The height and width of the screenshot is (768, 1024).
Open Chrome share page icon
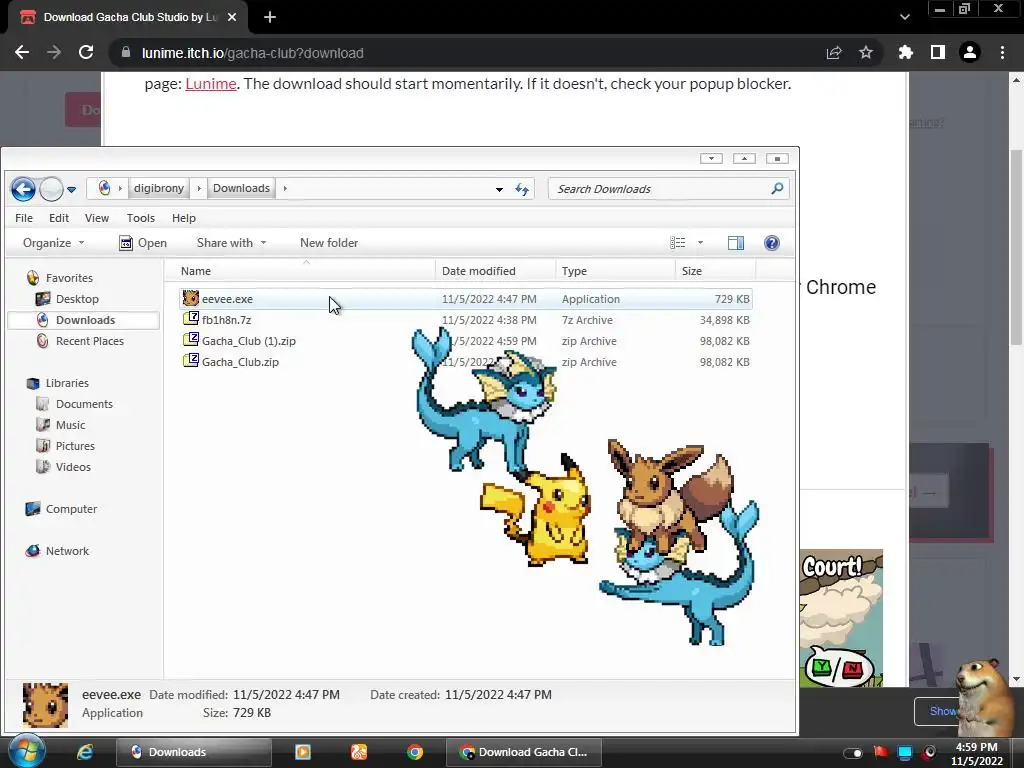[x=834, y=53]
